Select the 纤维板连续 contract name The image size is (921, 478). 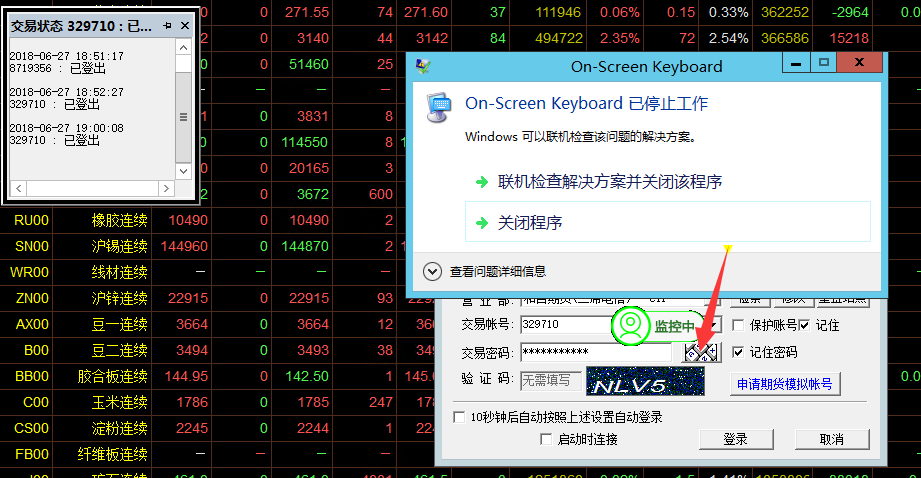(112, 454)
